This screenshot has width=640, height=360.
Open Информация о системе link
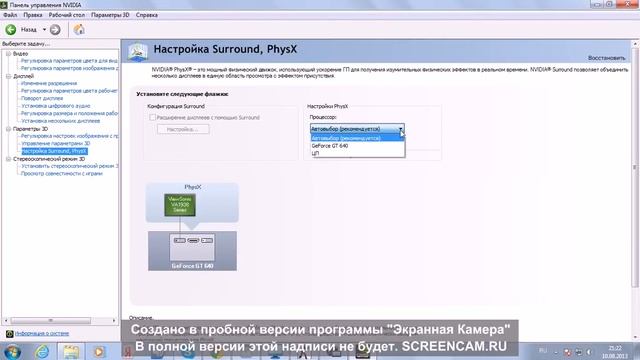tap(42, 333)
